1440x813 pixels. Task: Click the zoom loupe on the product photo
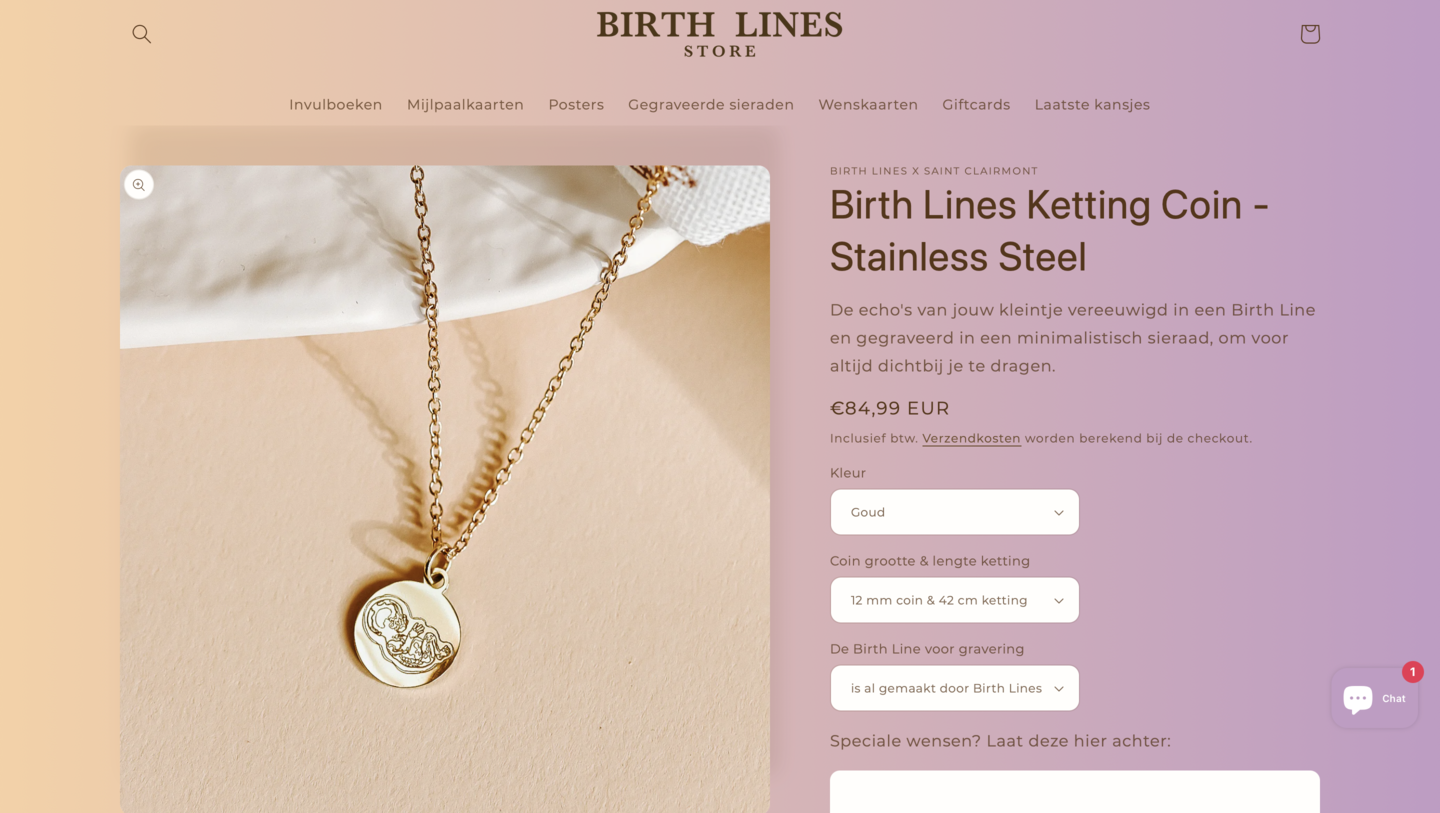139,184
